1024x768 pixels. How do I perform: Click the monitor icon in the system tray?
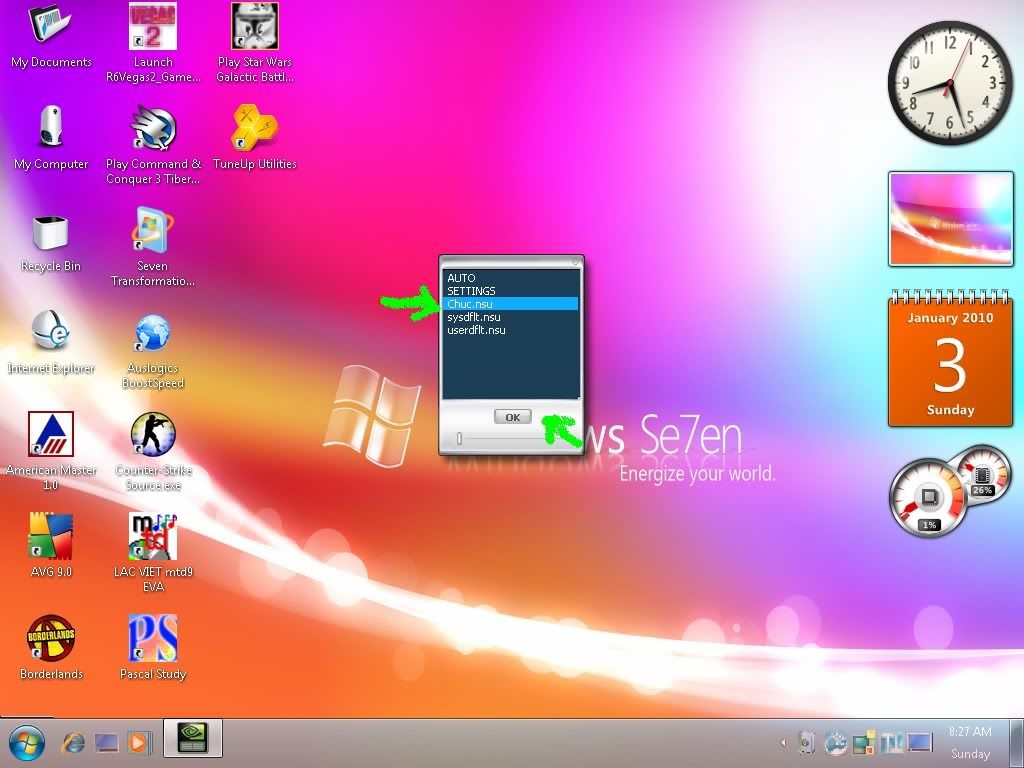click(x=918, y=743)
